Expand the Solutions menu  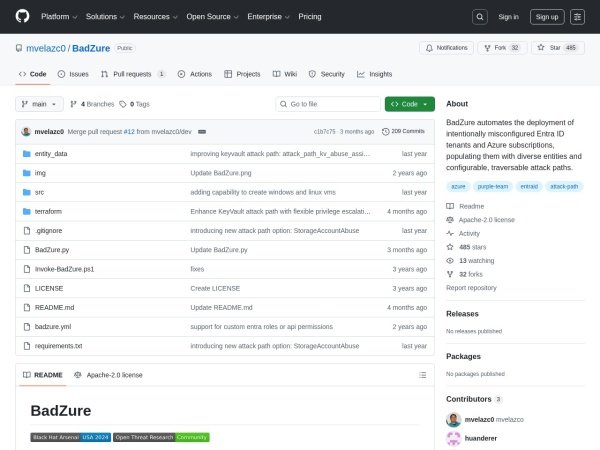pyautogui.click(x=105, y=17)
